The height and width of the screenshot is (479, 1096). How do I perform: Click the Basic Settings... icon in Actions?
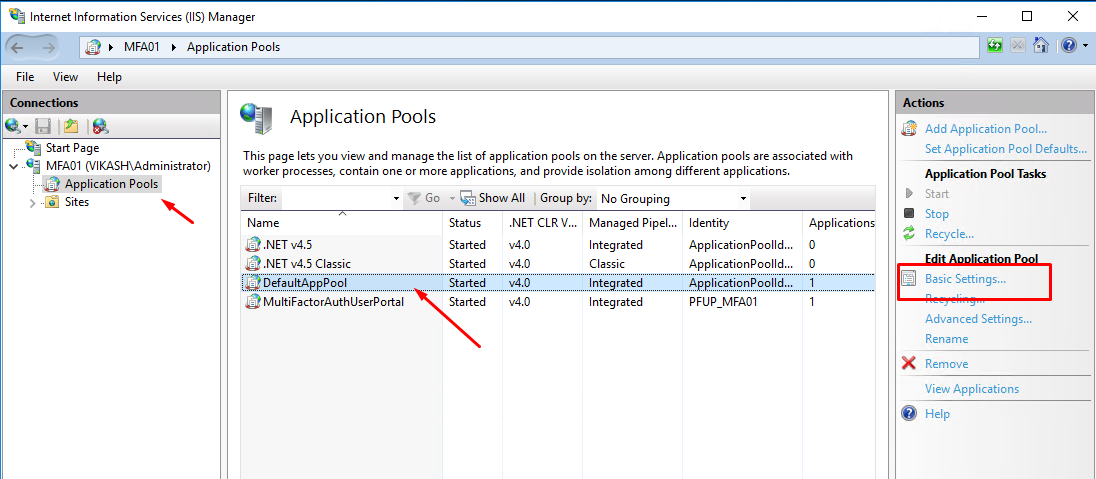909,278
